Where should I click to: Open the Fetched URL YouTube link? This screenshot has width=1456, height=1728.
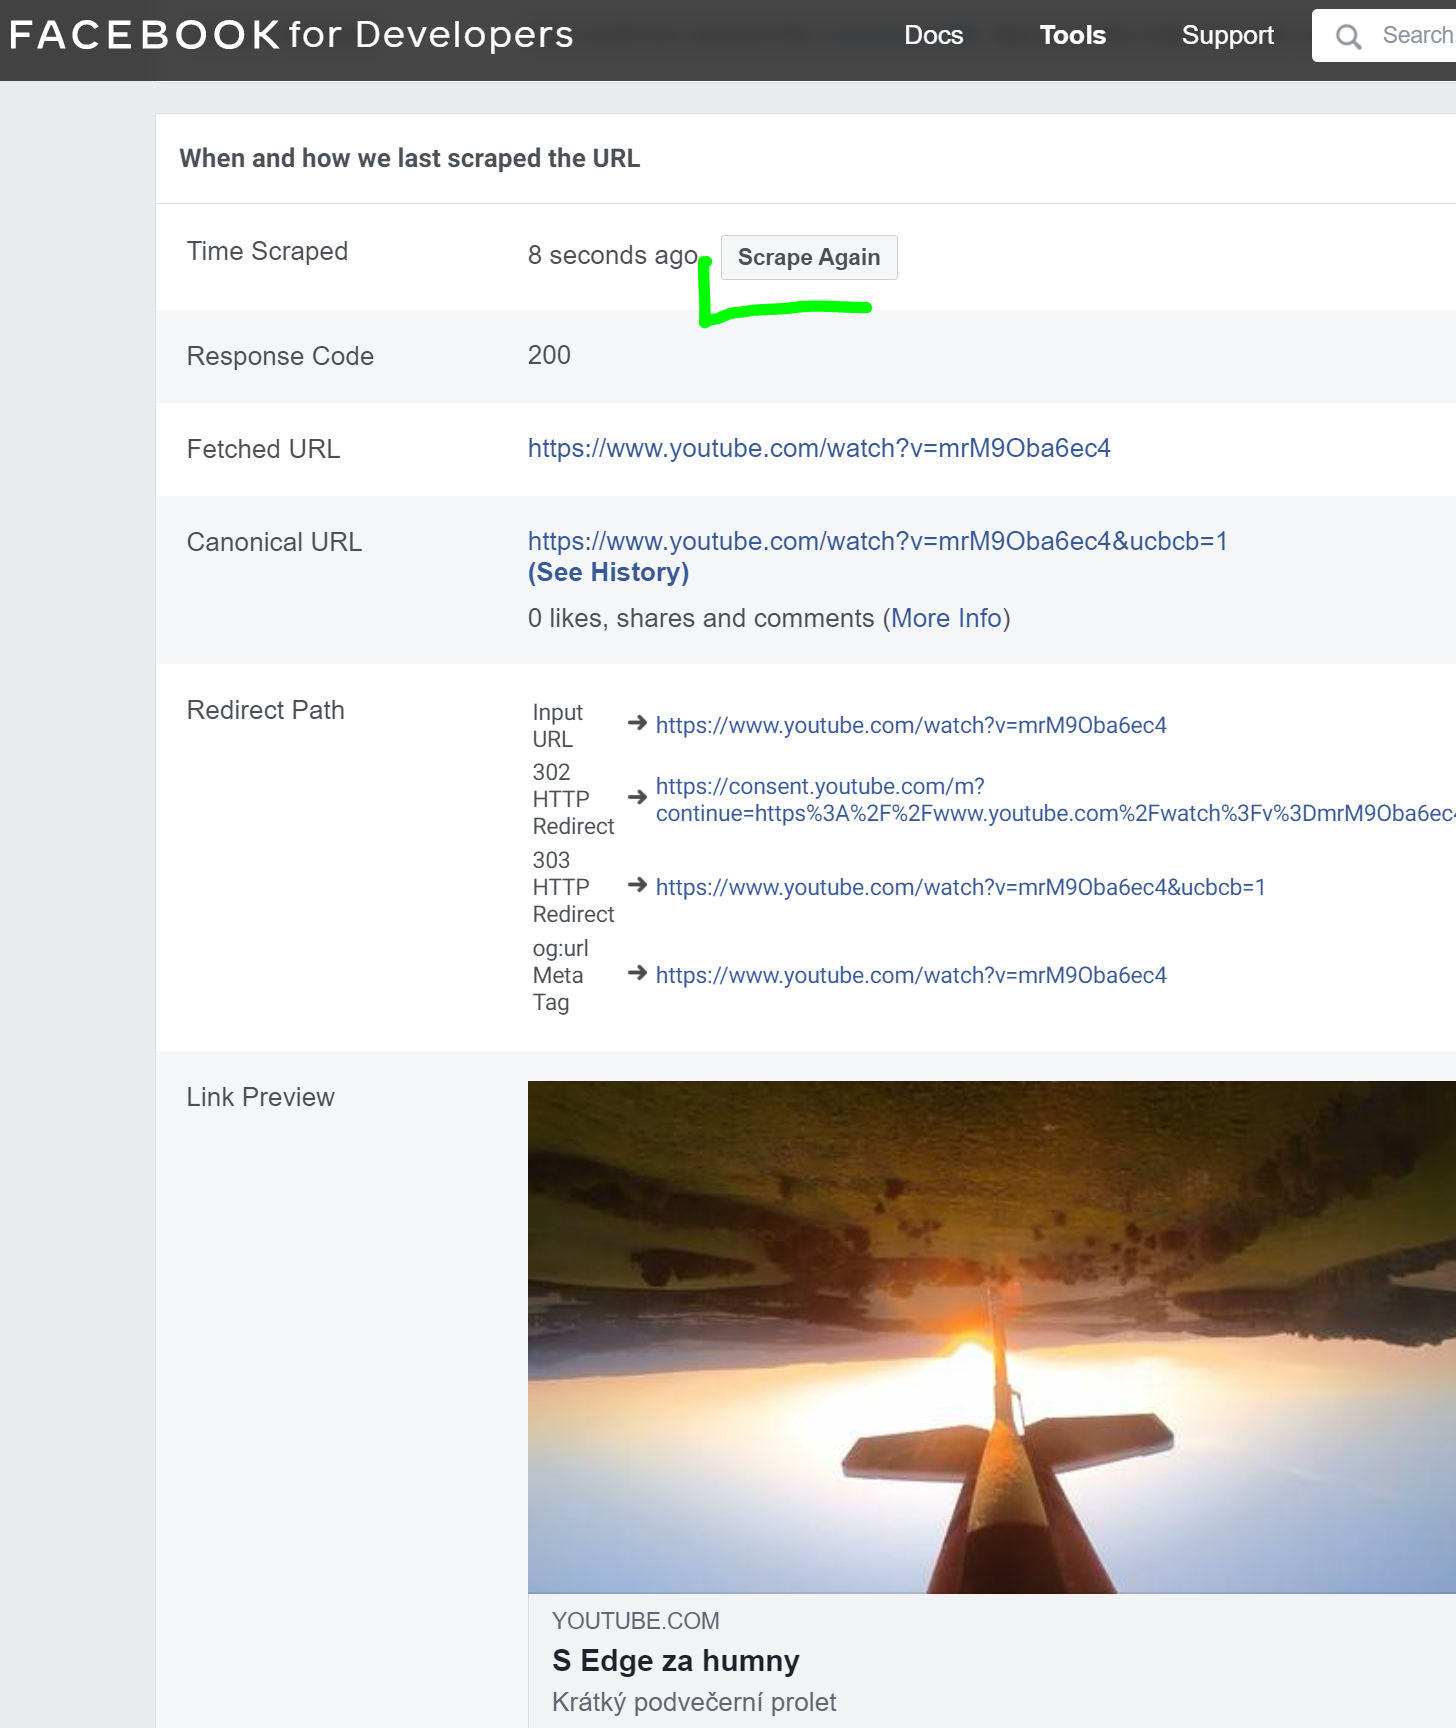(x=818, y=448)
